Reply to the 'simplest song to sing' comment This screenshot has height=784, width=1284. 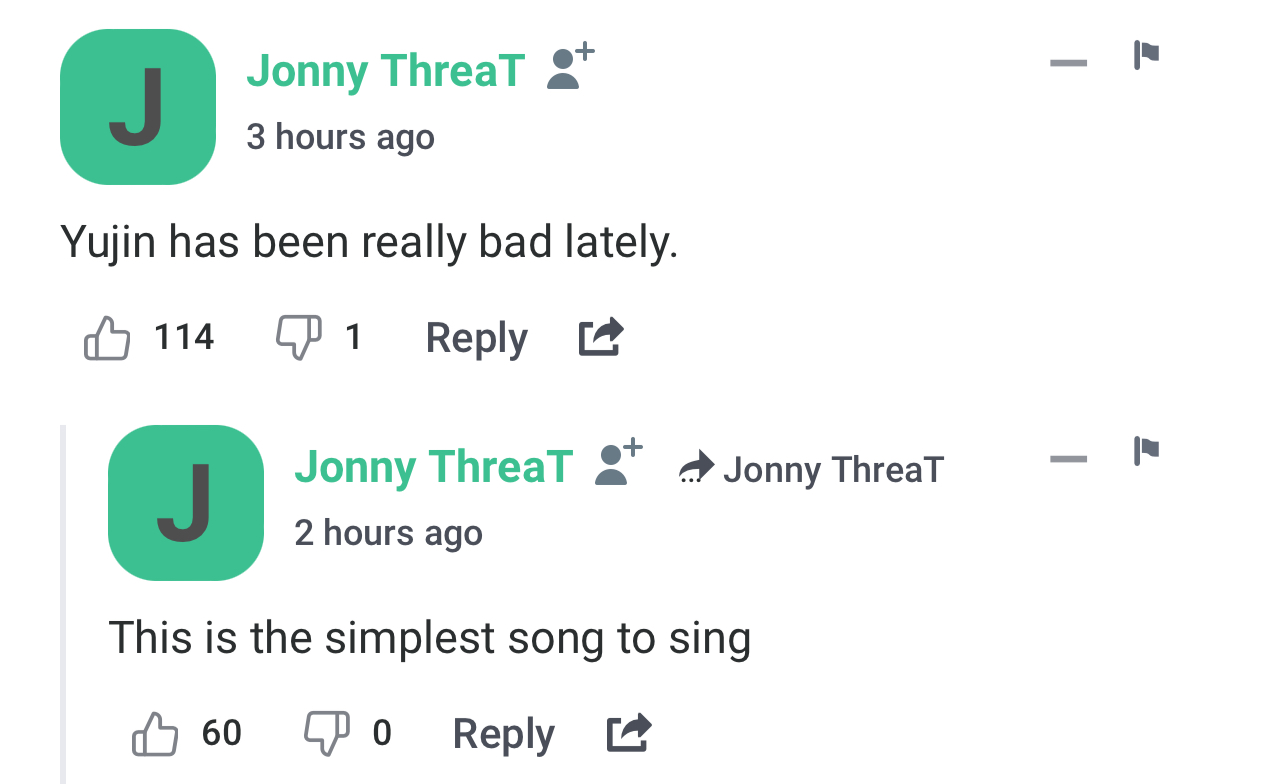pos(503,735)
